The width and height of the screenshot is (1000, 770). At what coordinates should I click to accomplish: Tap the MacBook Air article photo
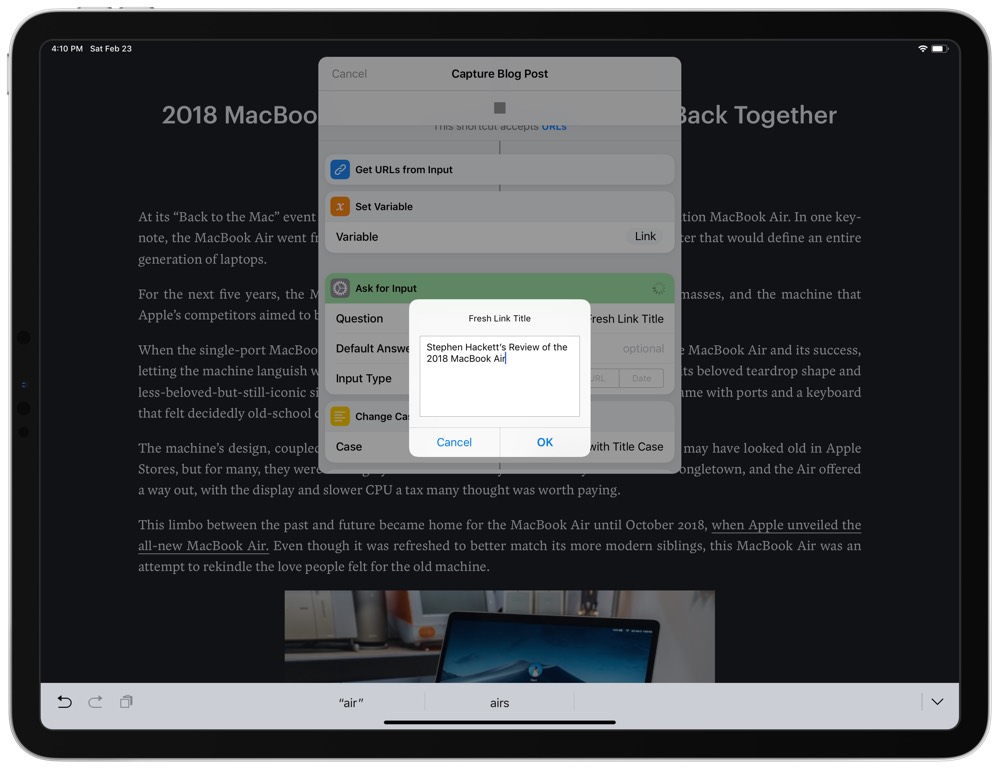click(499, 636)
